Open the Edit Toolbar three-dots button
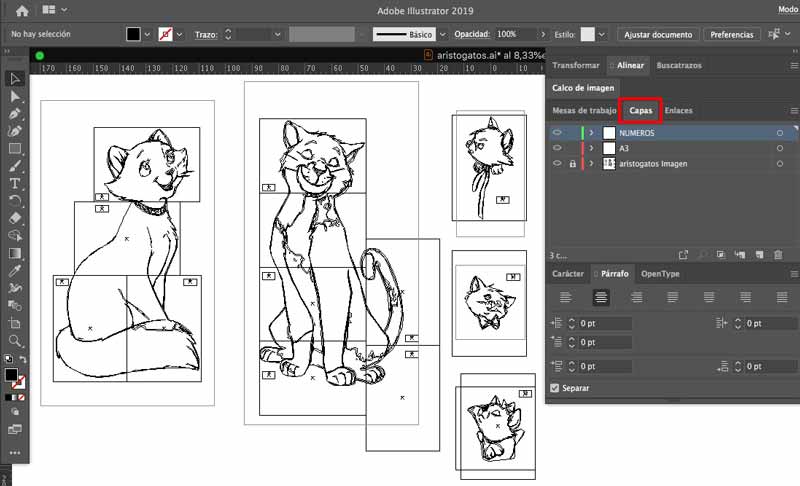 click(x=15, y=452)
